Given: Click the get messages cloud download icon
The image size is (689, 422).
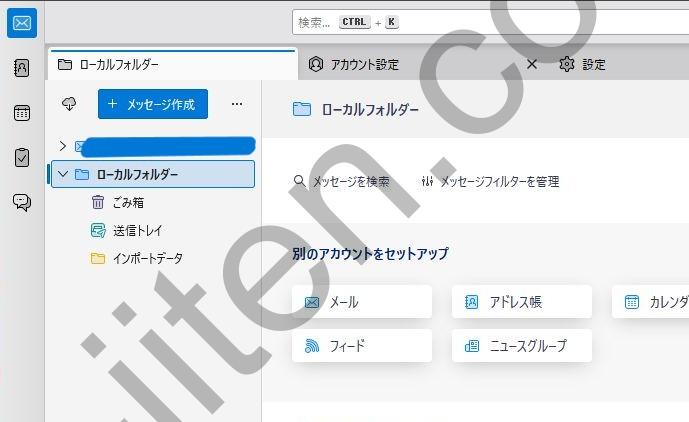Looking at the screenshot, I should [x=69, y=104].
